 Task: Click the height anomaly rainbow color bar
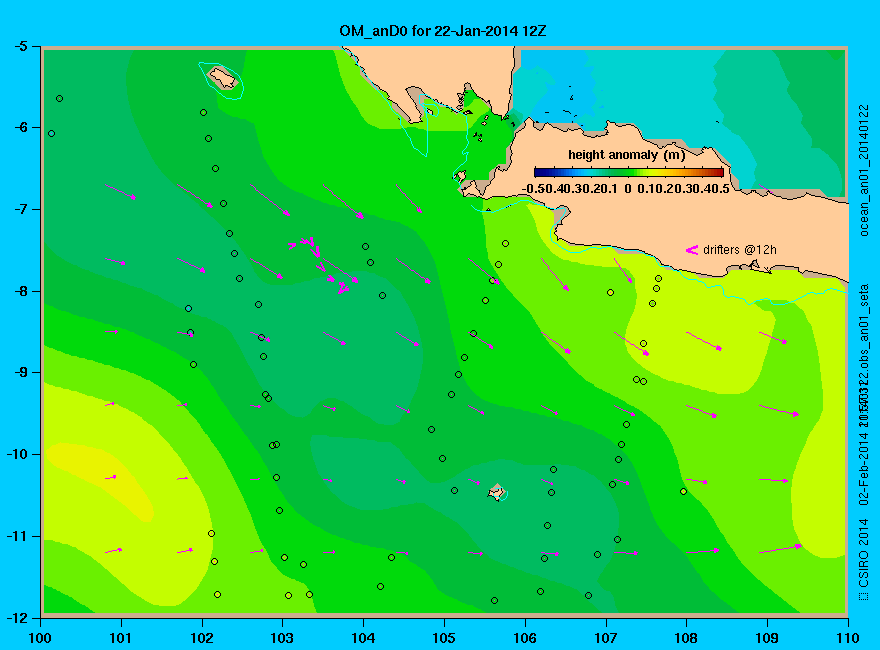(629, 172)
